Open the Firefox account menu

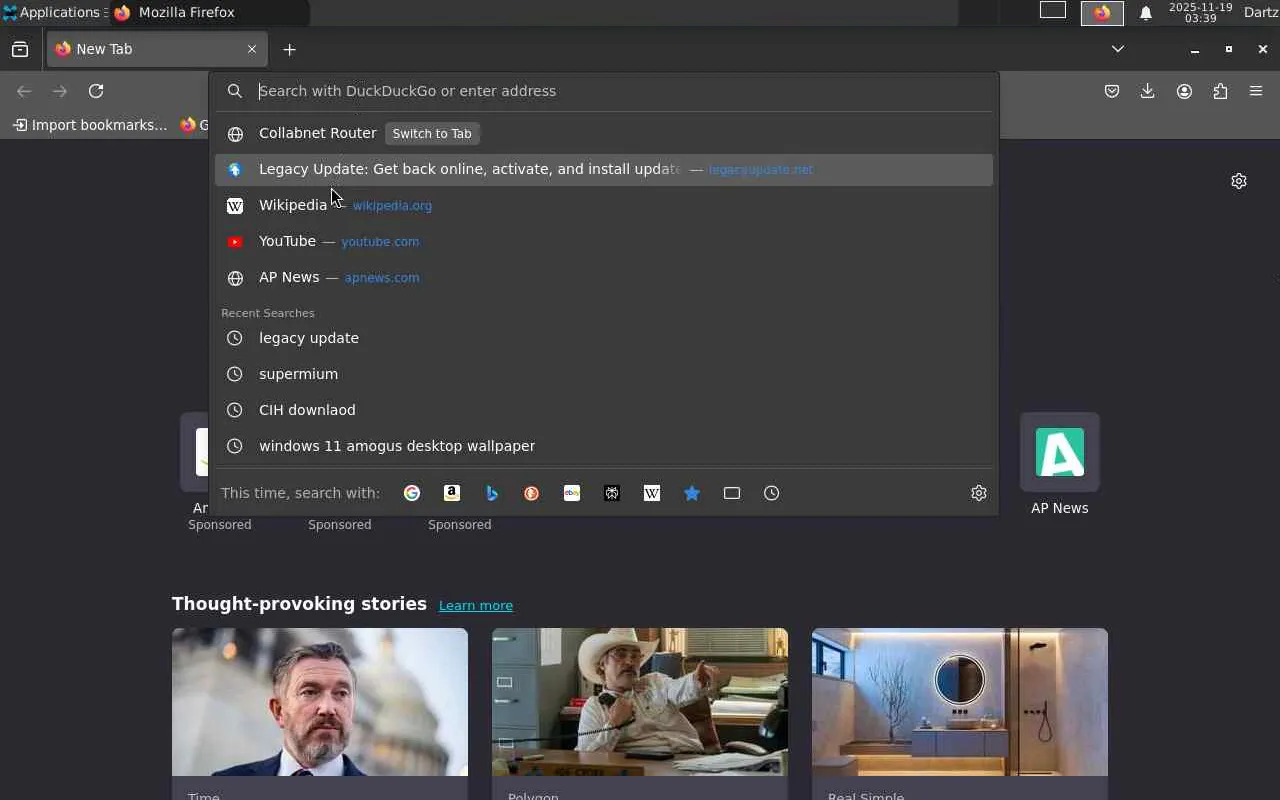pyautogui.click(x=1185, y=91)
